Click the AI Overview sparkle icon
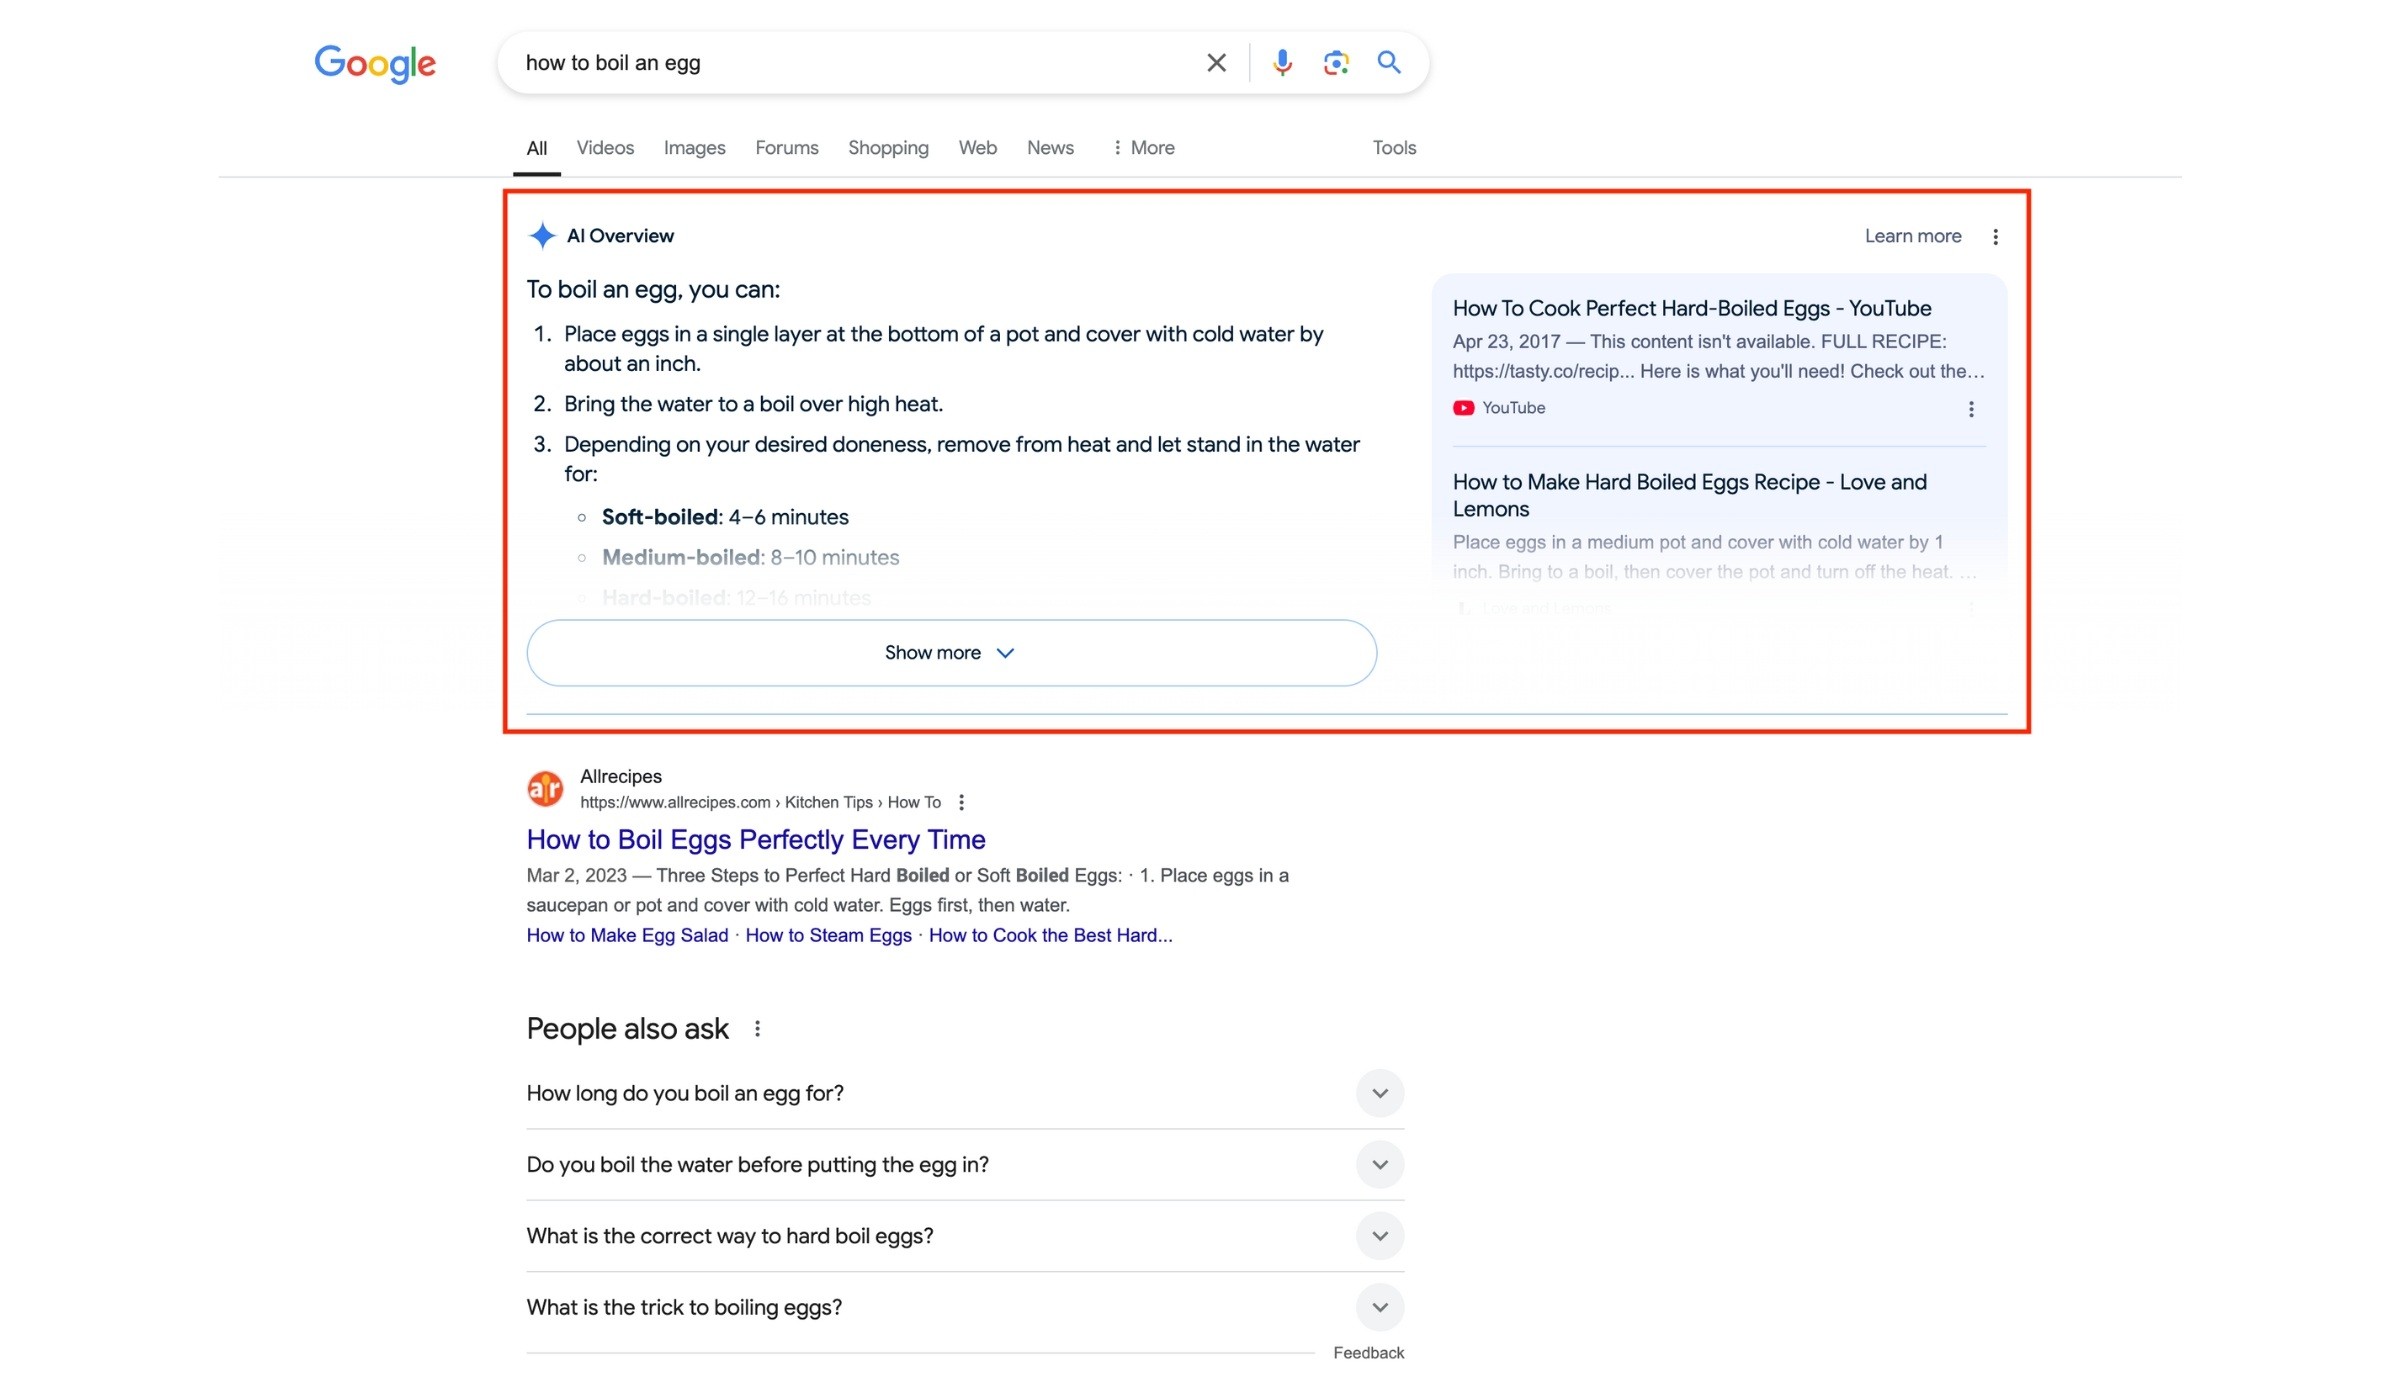This screenshot has height=1385, width=2400. point(542,236)
